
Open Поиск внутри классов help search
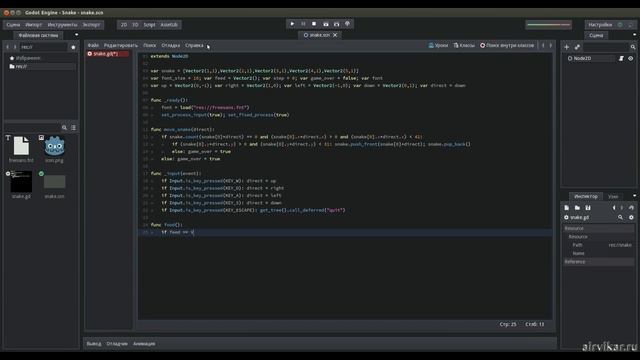507,45
